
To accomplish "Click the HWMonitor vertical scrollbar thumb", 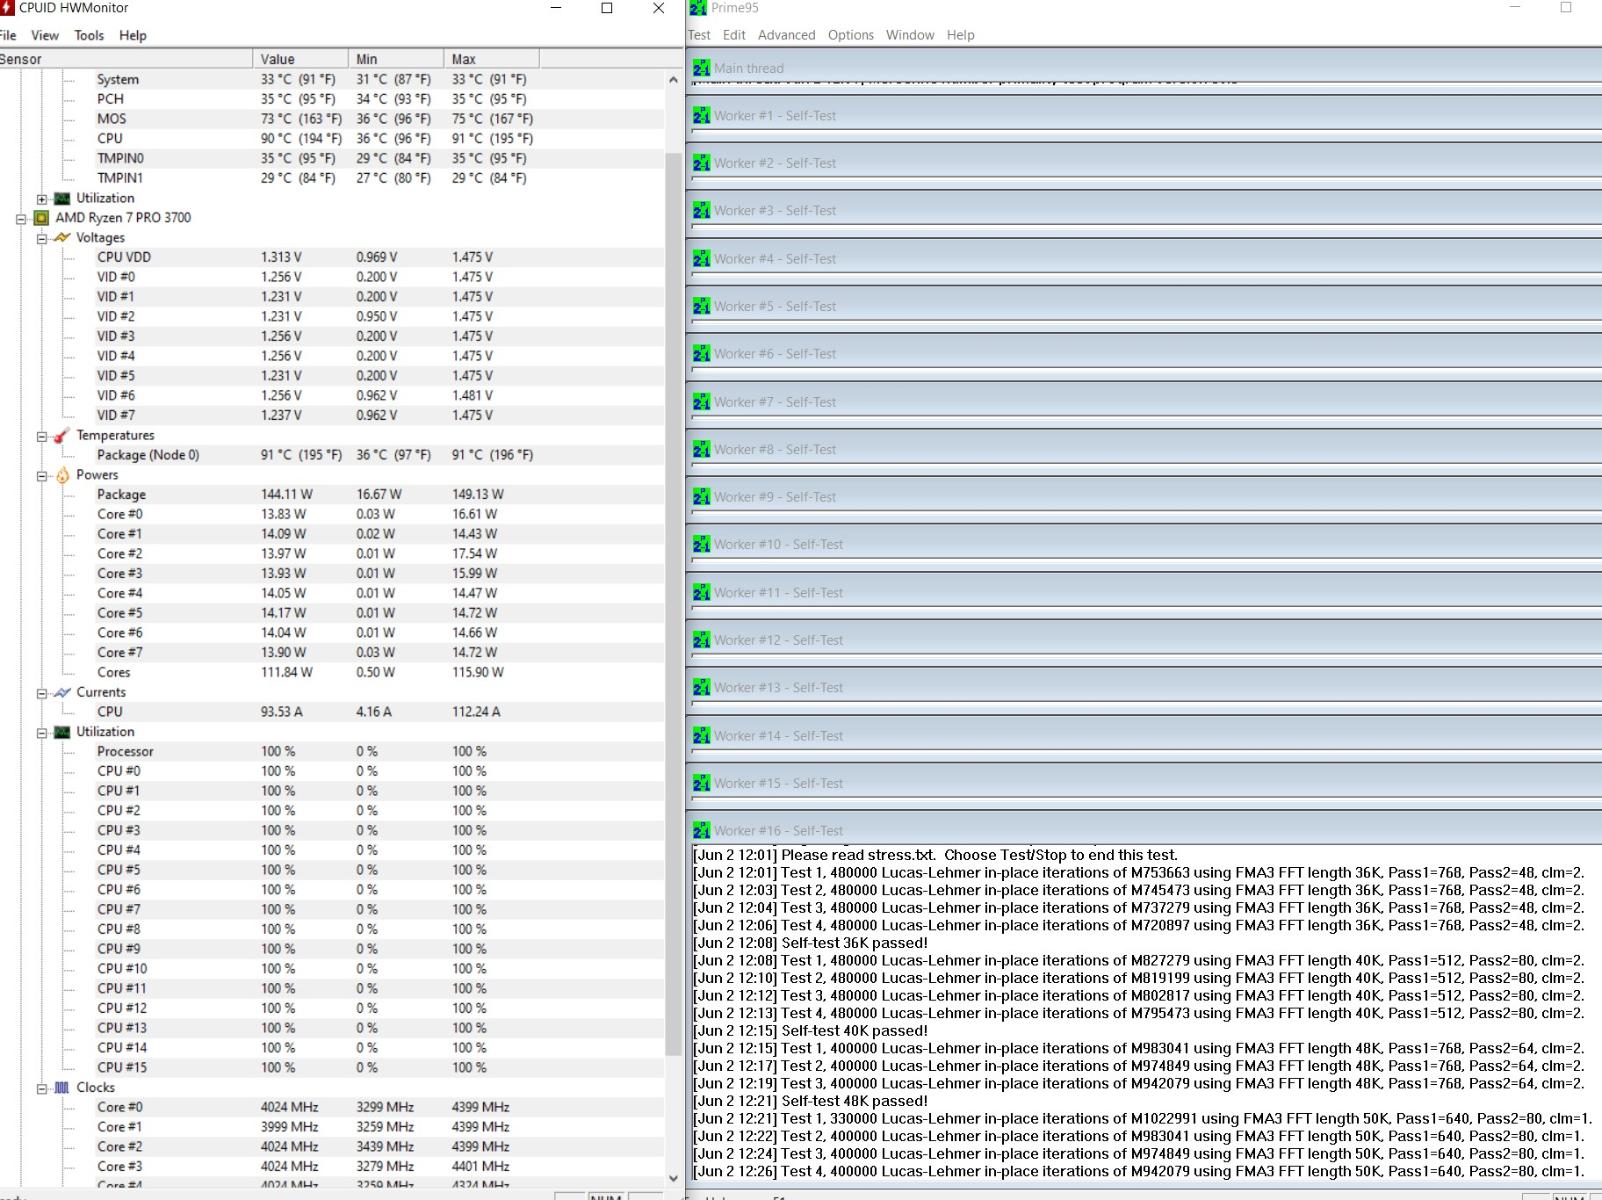I will (673, 604).
